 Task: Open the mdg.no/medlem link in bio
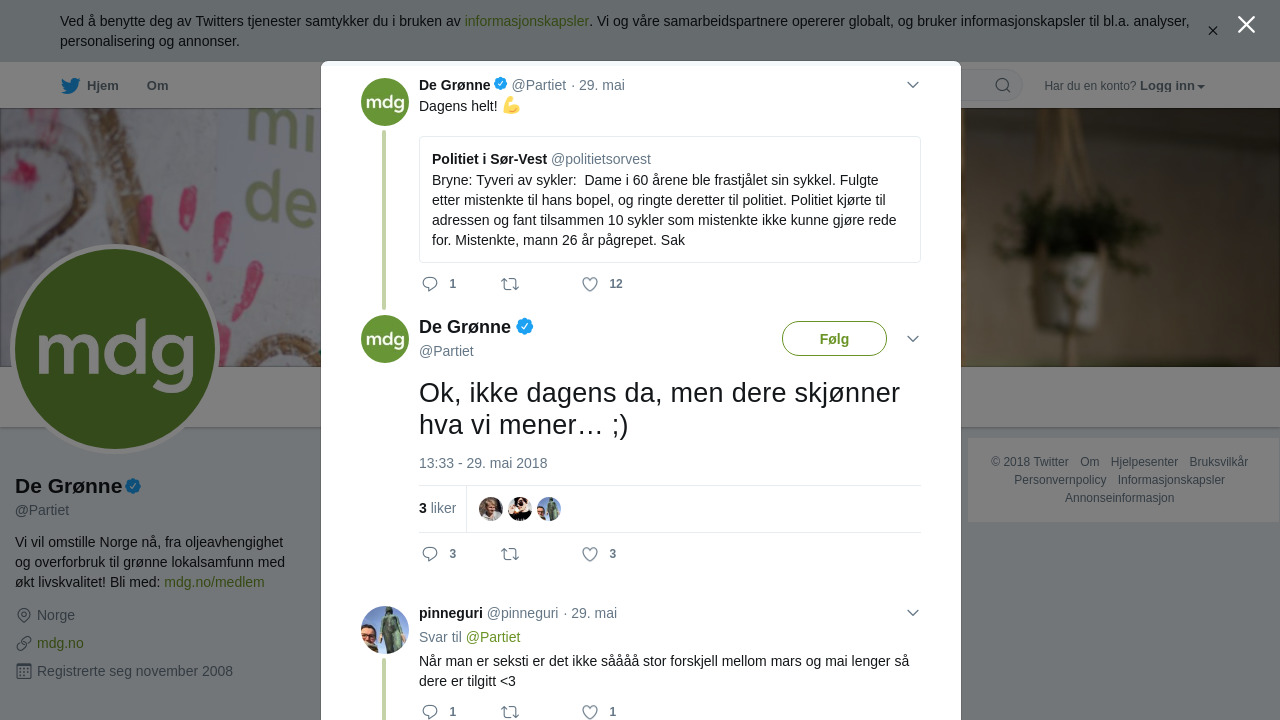click(x=214, y=582)
